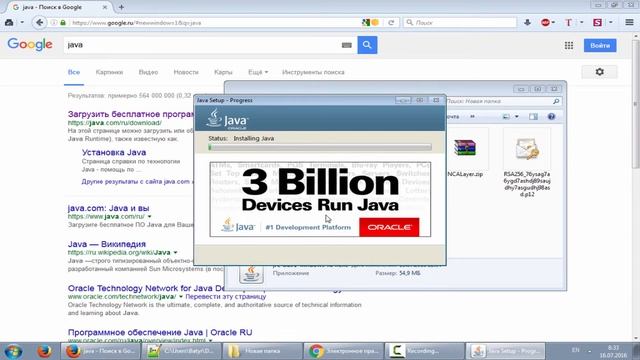Click the Explorer change view icon
This screenshot has width=640, height=360.
point(507,116)
